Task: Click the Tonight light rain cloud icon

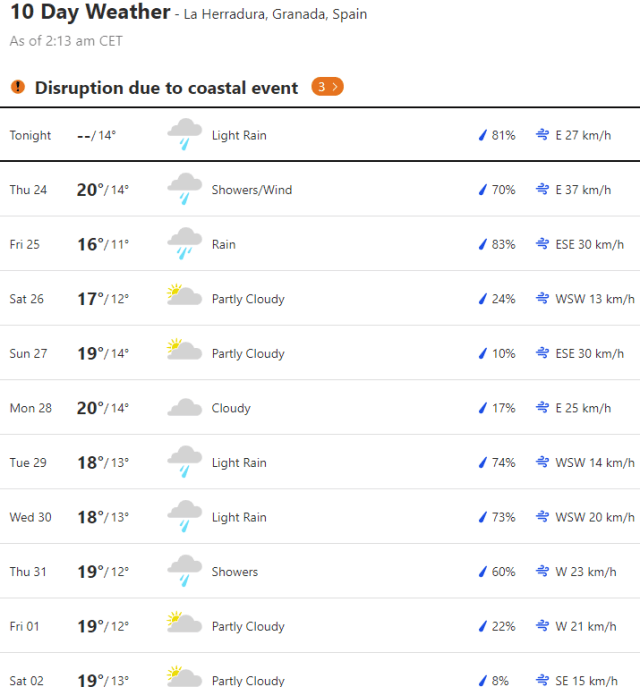Action: (184, 134)
